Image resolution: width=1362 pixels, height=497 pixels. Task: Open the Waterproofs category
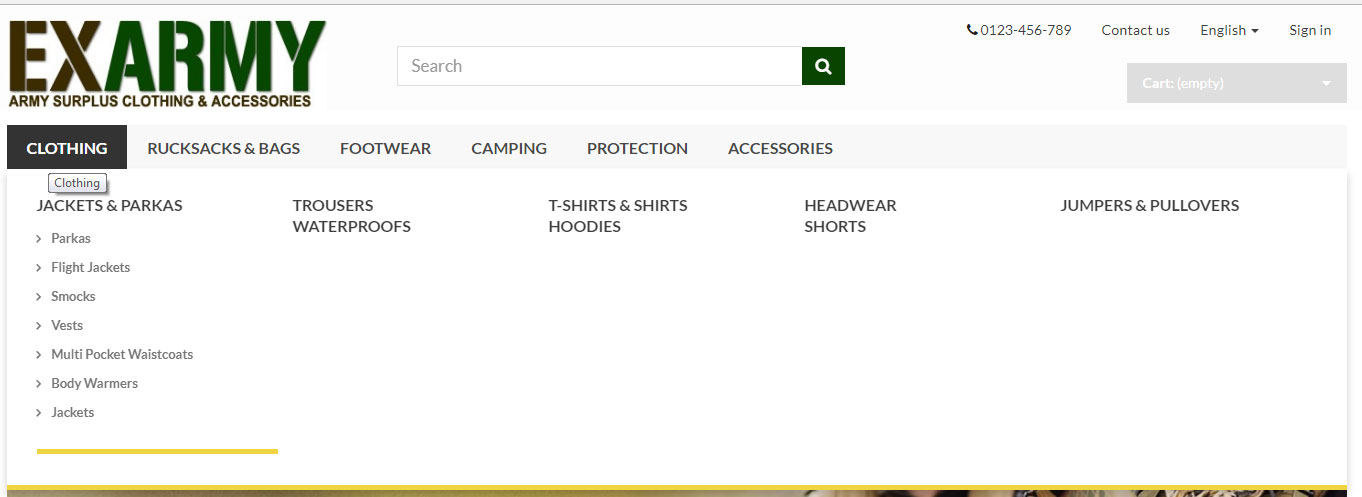click(x=351, y=226)
